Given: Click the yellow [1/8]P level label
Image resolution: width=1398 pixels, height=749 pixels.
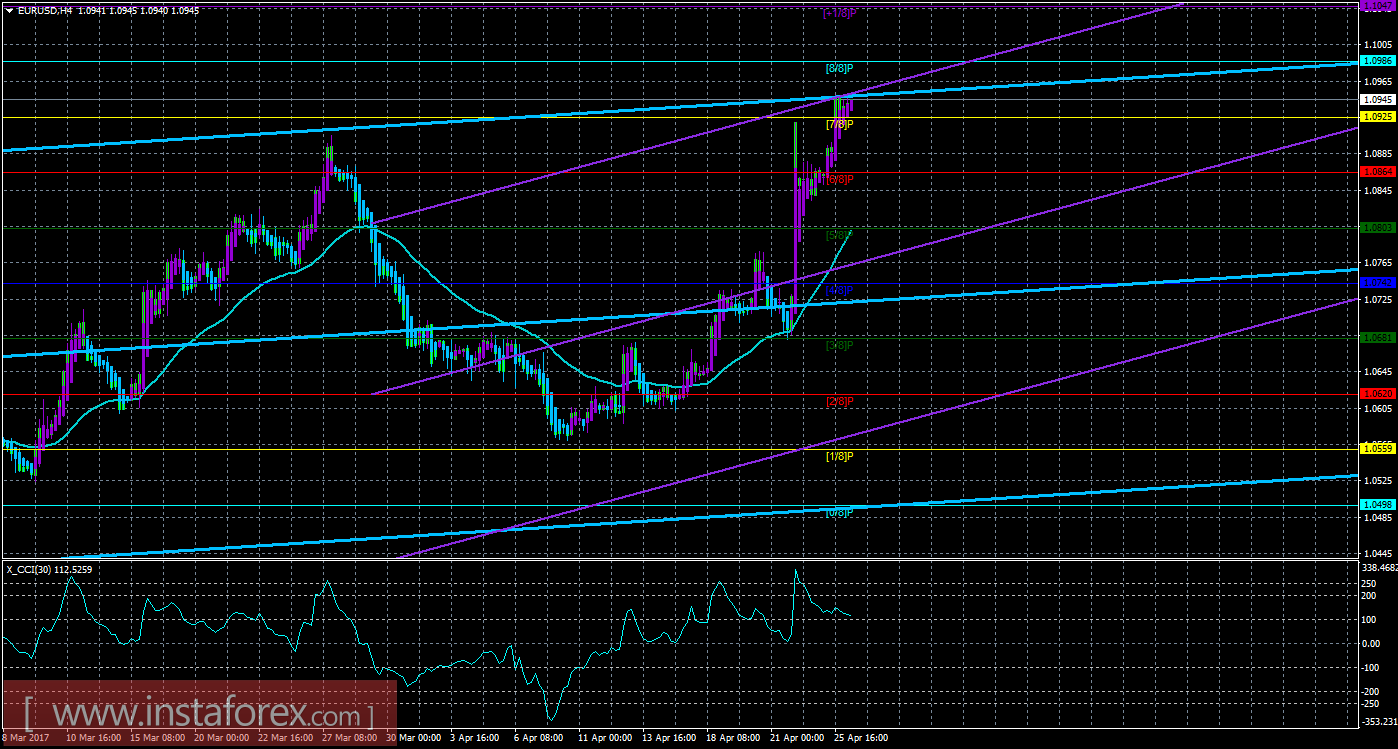Looking at the screenshot, I should tap(839, 456).
